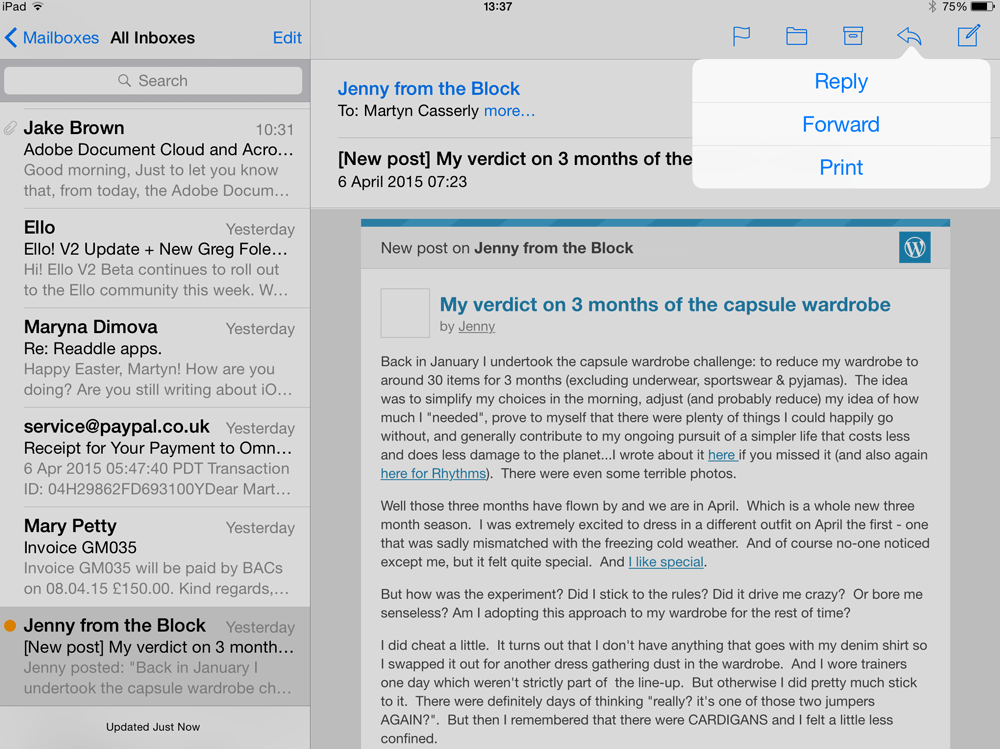
Task: Select Reply from the action menu
Action: (841, 81)
